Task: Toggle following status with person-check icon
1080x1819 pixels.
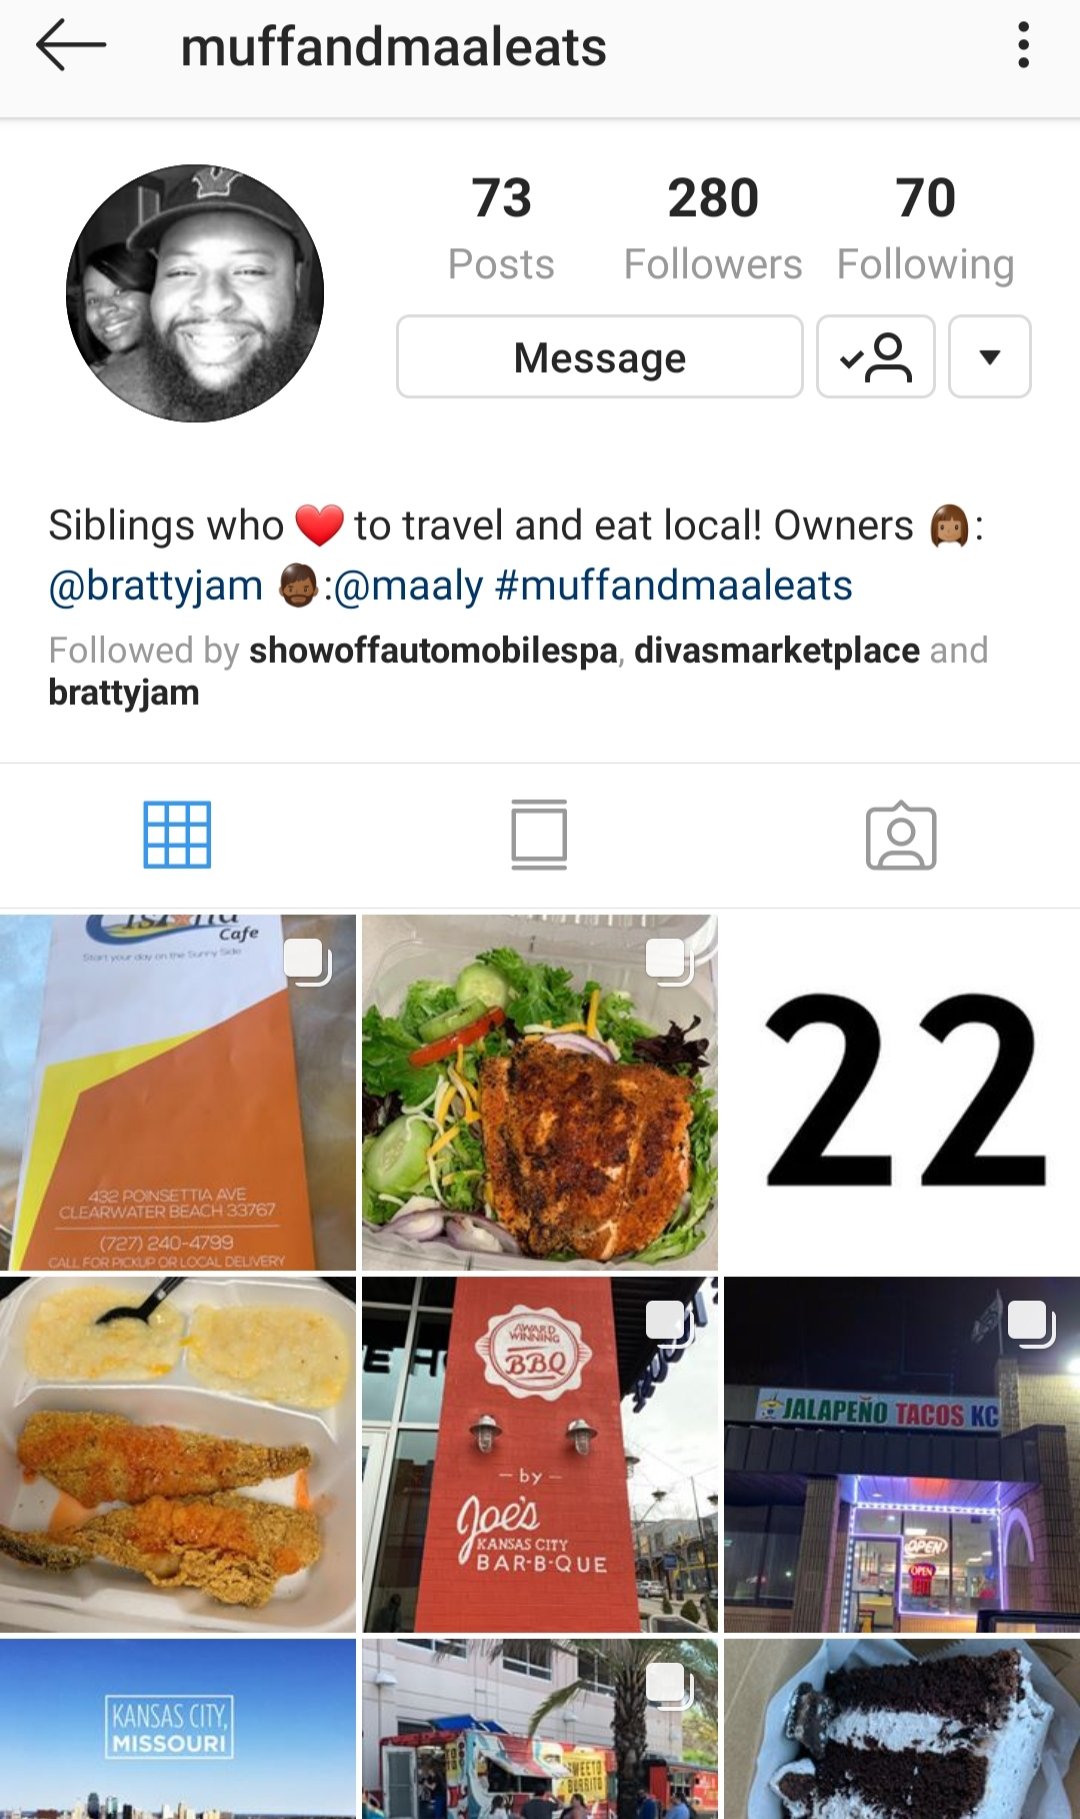Action: (x=876, y=357)
